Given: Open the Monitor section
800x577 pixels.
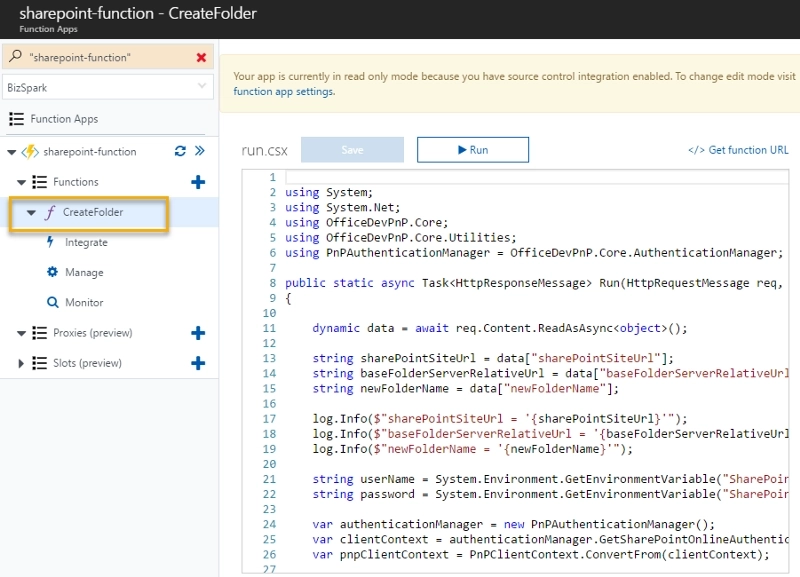Looking at the screenshot, I should tap(84, 303).
